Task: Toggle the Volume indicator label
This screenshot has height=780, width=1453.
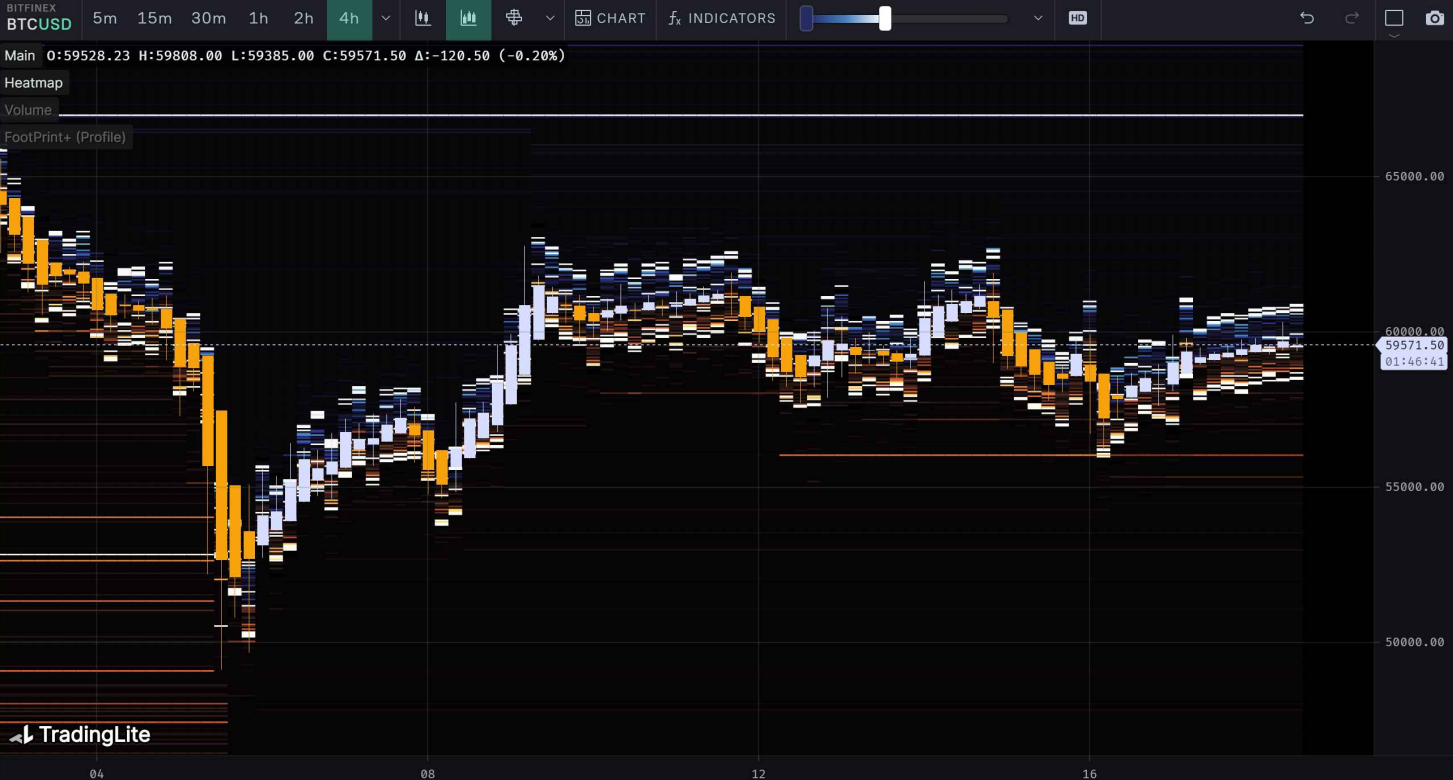Action: [x=28, y=110]
